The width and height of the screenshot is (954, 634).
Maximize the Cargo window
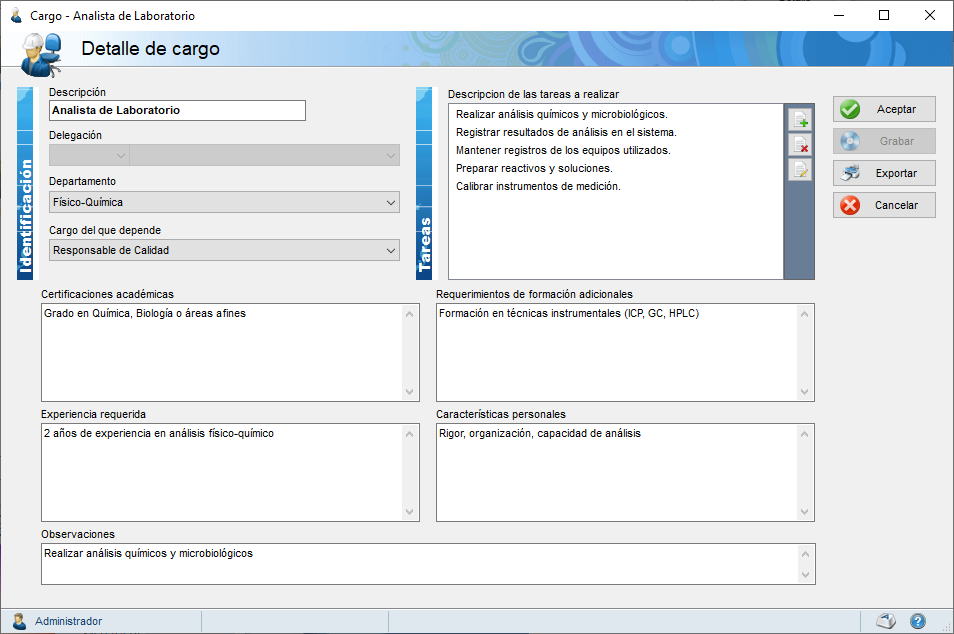[x=884, y=16]
